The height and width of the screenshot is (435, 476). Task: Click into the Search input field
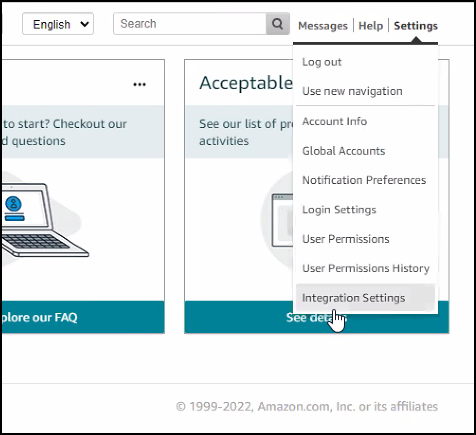[190, 24]
